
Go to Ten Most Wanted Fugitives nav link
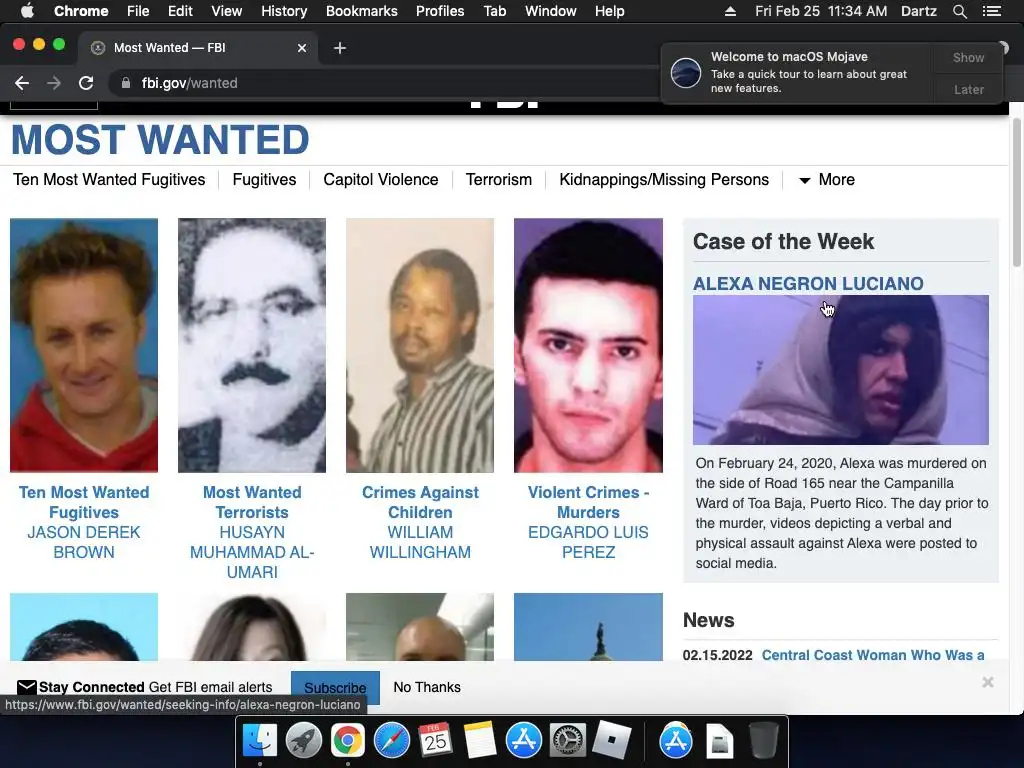(x=109, y=180)
